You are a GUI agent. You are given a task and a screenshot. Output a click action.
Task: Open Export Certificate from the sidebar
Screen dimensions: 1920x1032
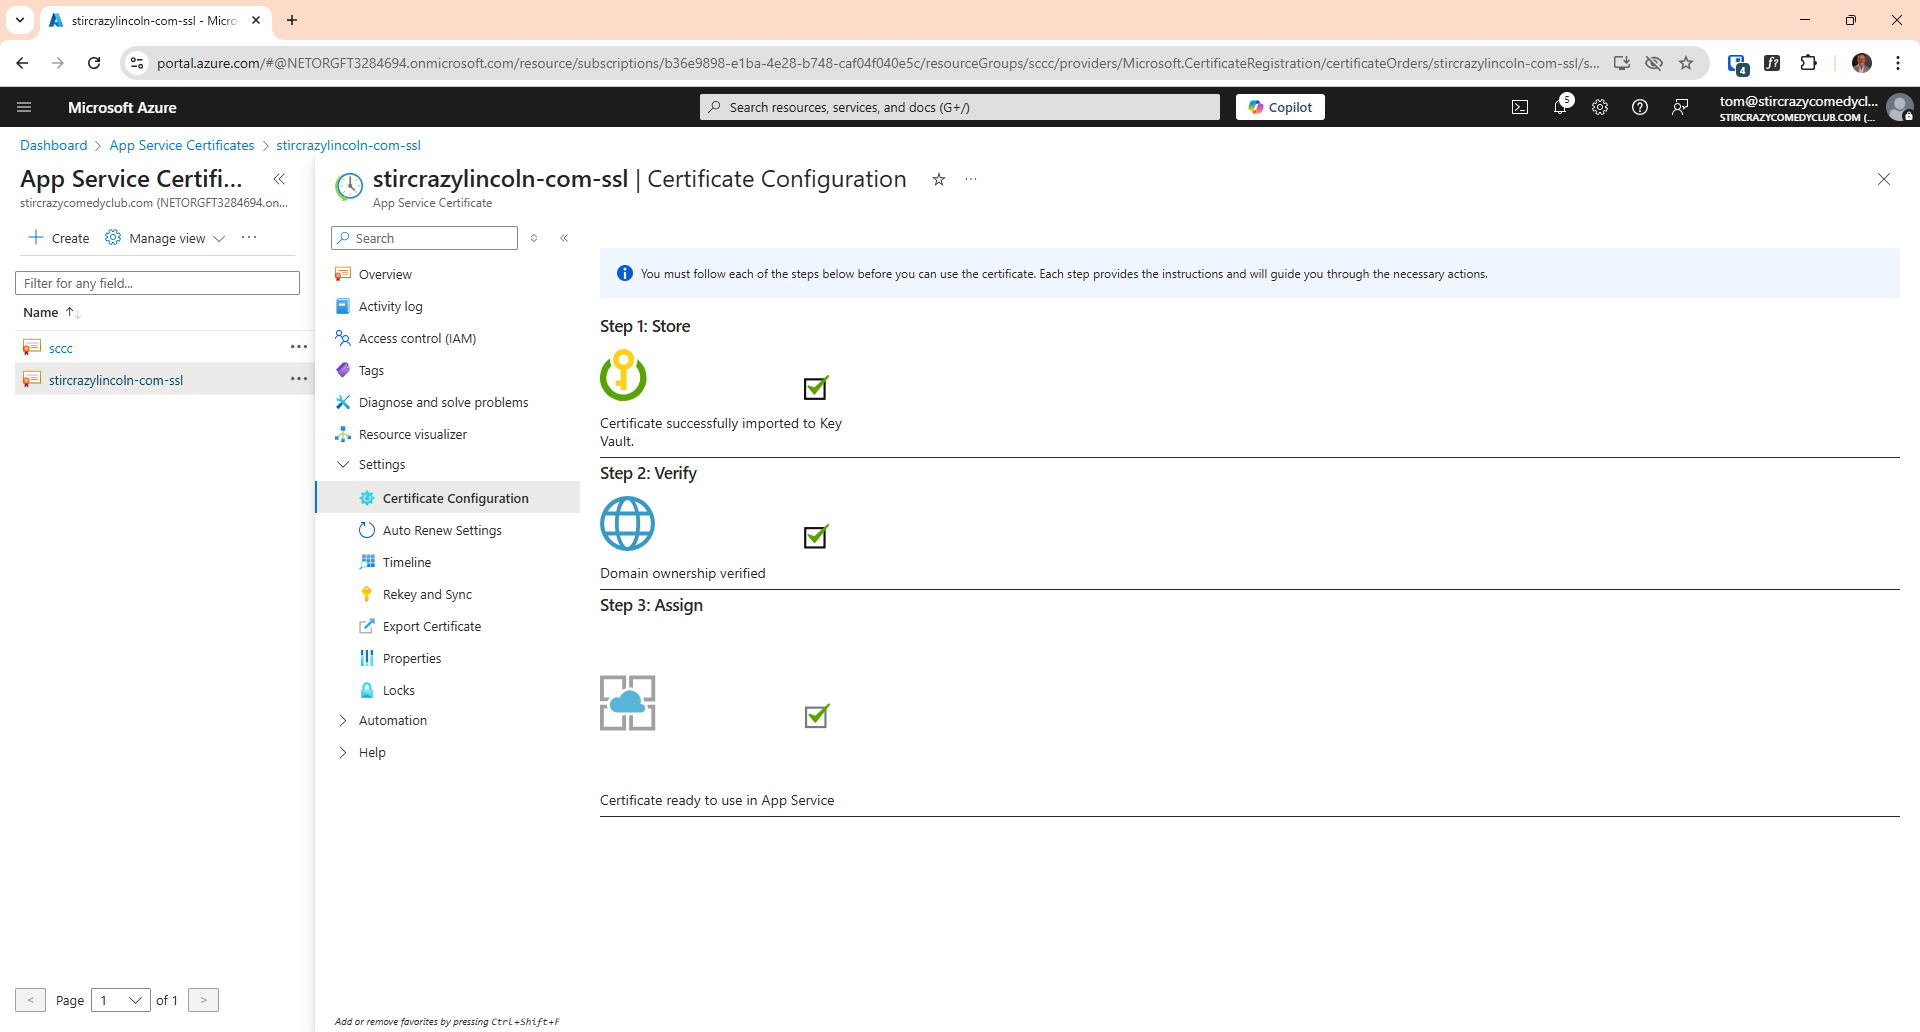(431, 626)
